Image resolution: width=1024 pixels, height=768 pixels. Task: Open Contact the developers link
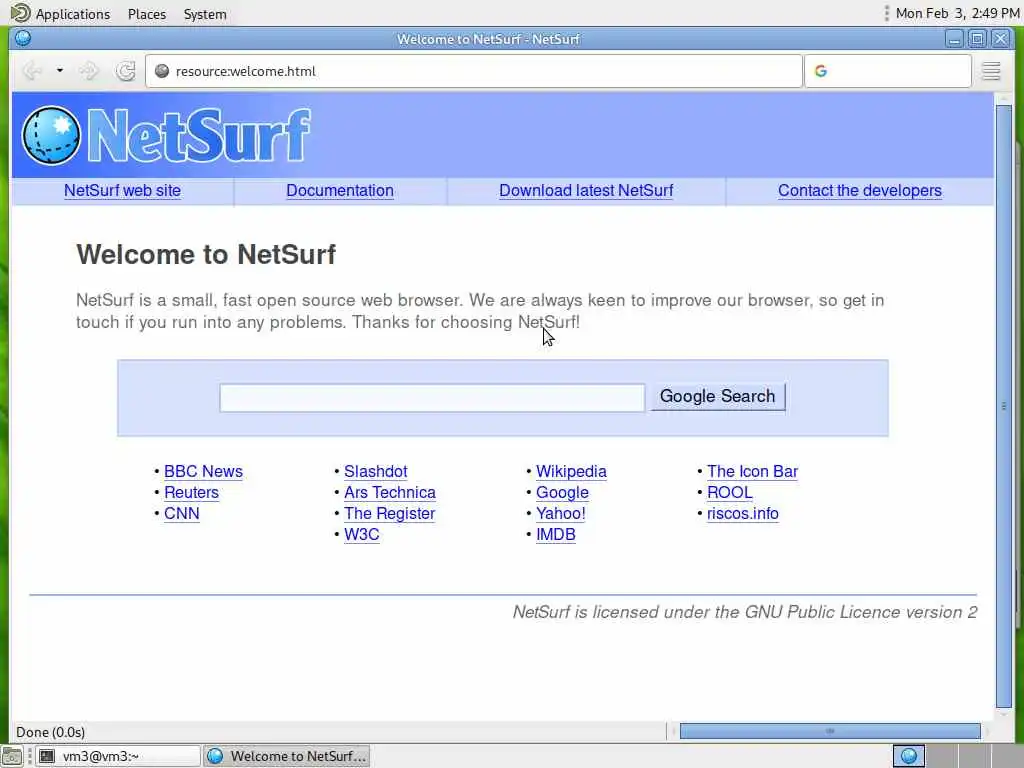coord(859,191)
